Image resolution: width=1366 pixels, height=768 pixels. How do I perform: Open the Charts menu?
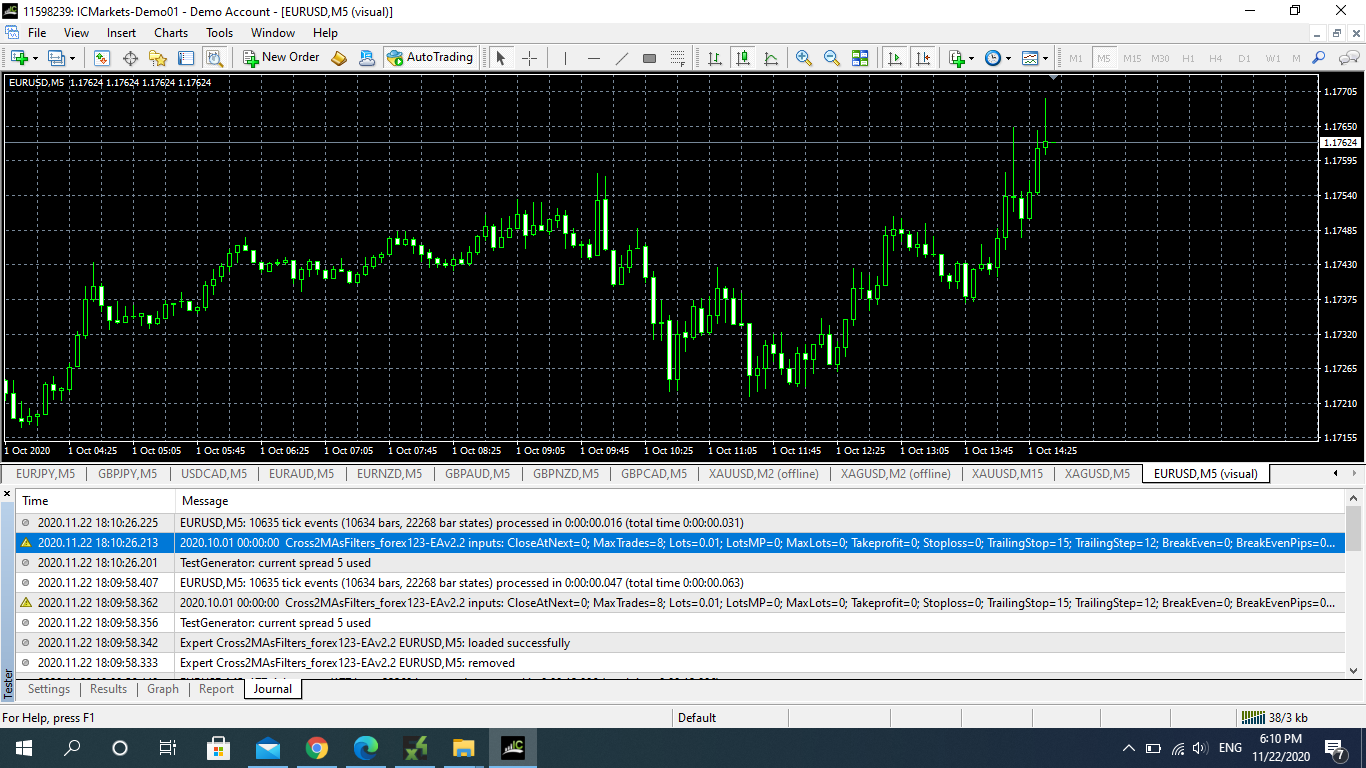point(170,33)
